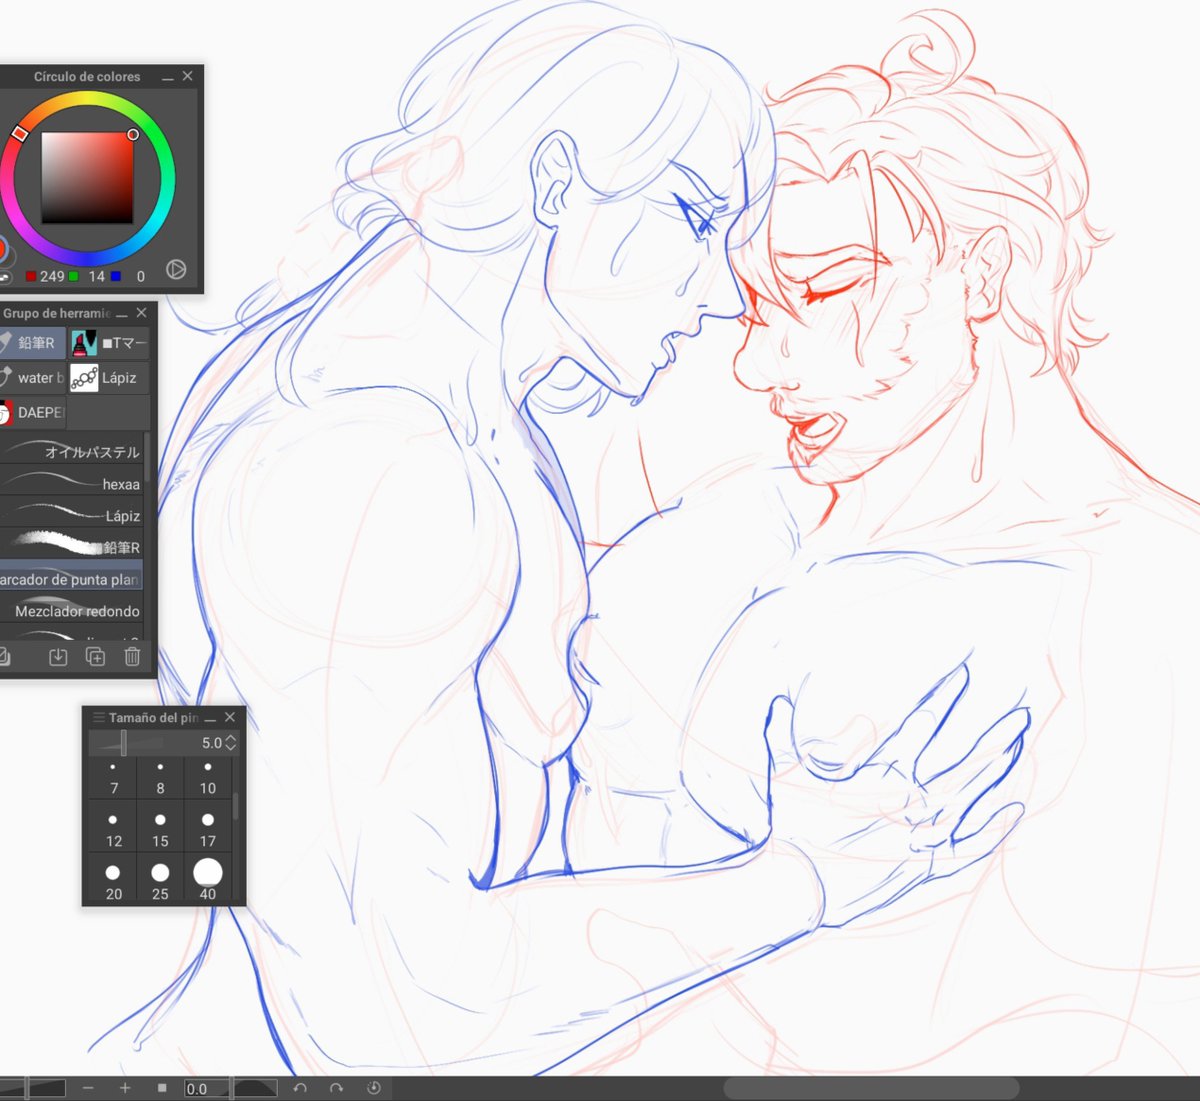The height and width of the screenshot is (1101, 1200).
Task: Set brush size to 7
Action: click(113, 778)
